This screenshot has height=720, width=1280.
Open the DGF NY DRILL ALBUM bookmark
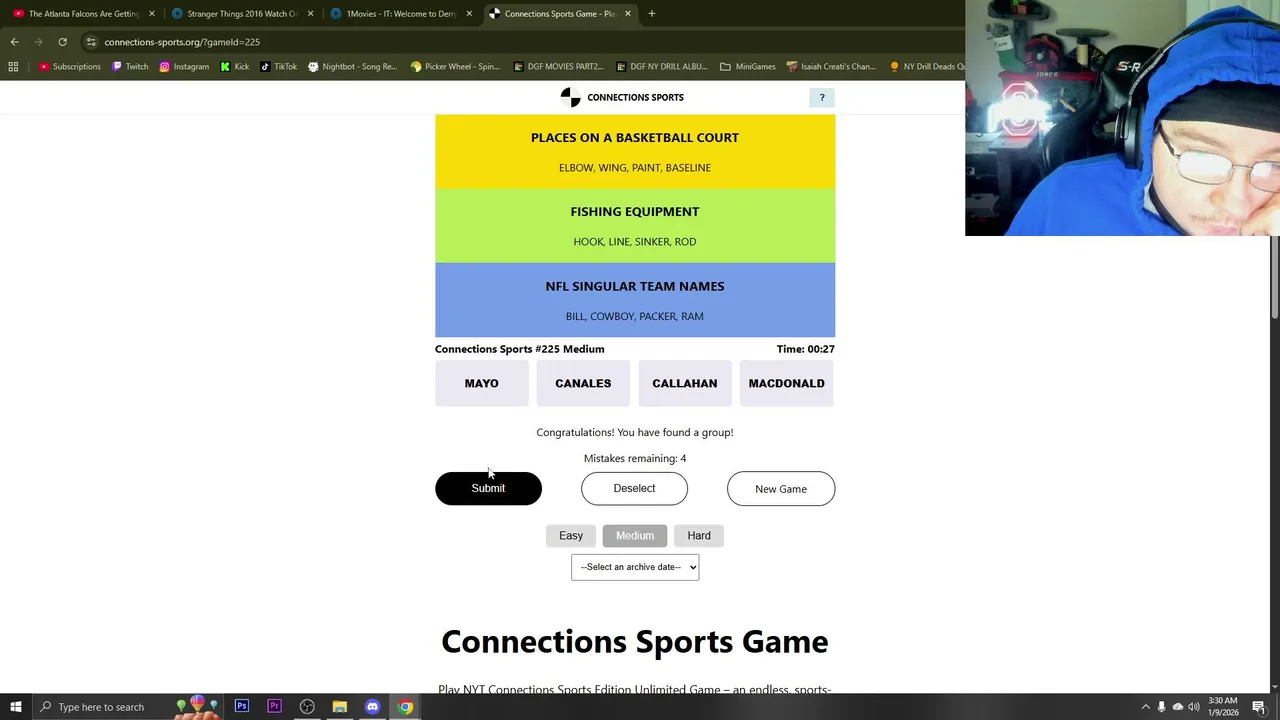tap(662, 67)
